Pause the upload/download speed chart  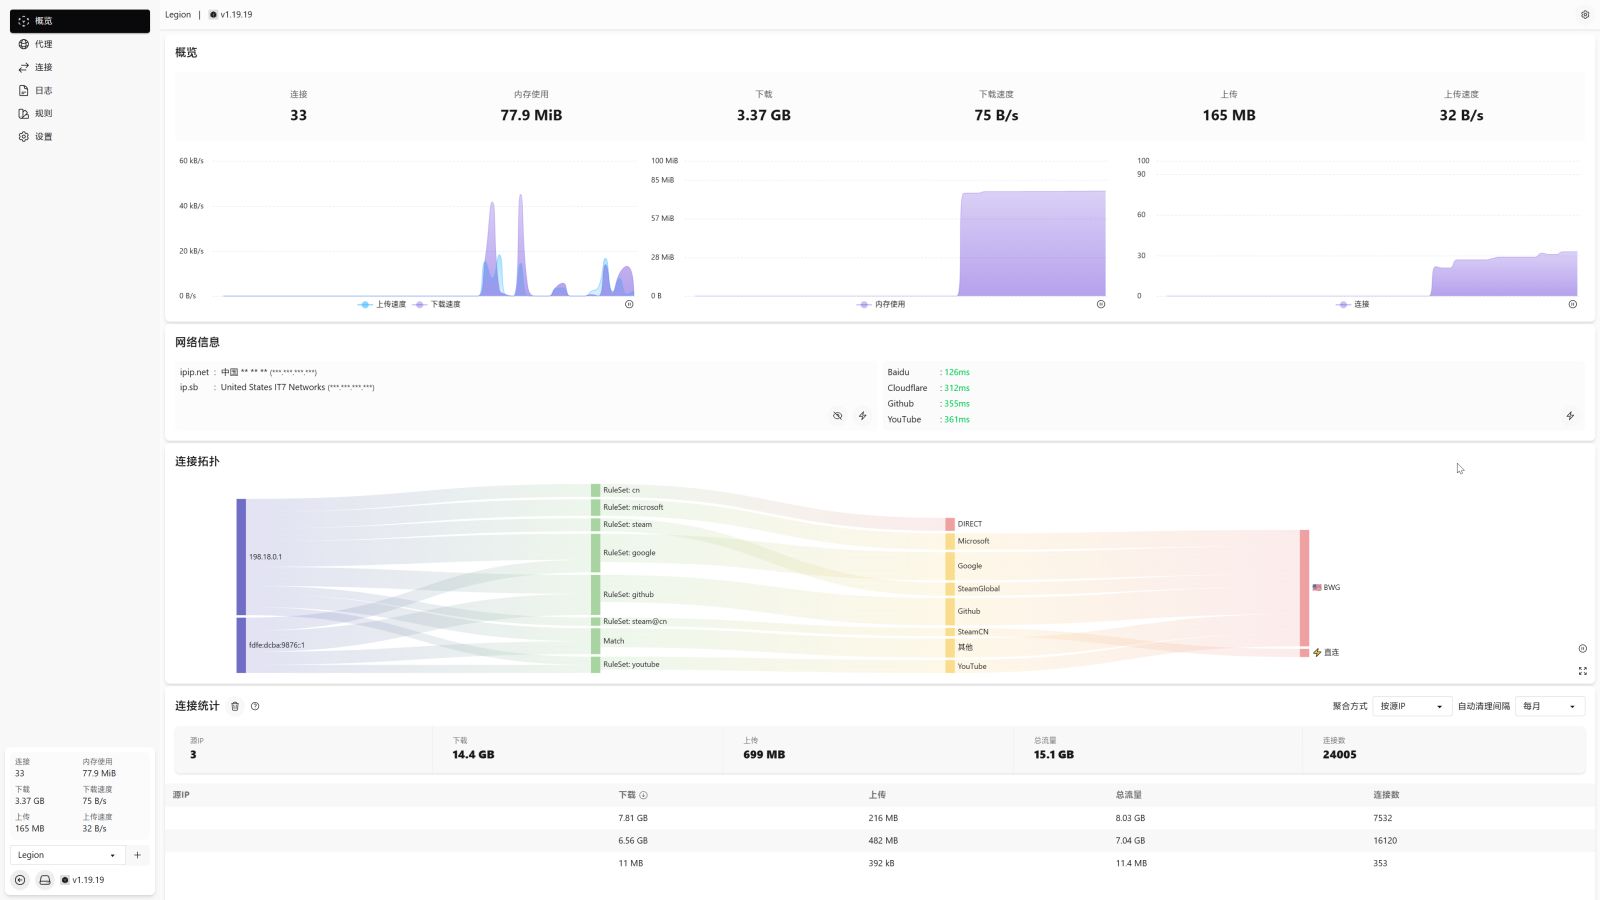coord(629,304)
